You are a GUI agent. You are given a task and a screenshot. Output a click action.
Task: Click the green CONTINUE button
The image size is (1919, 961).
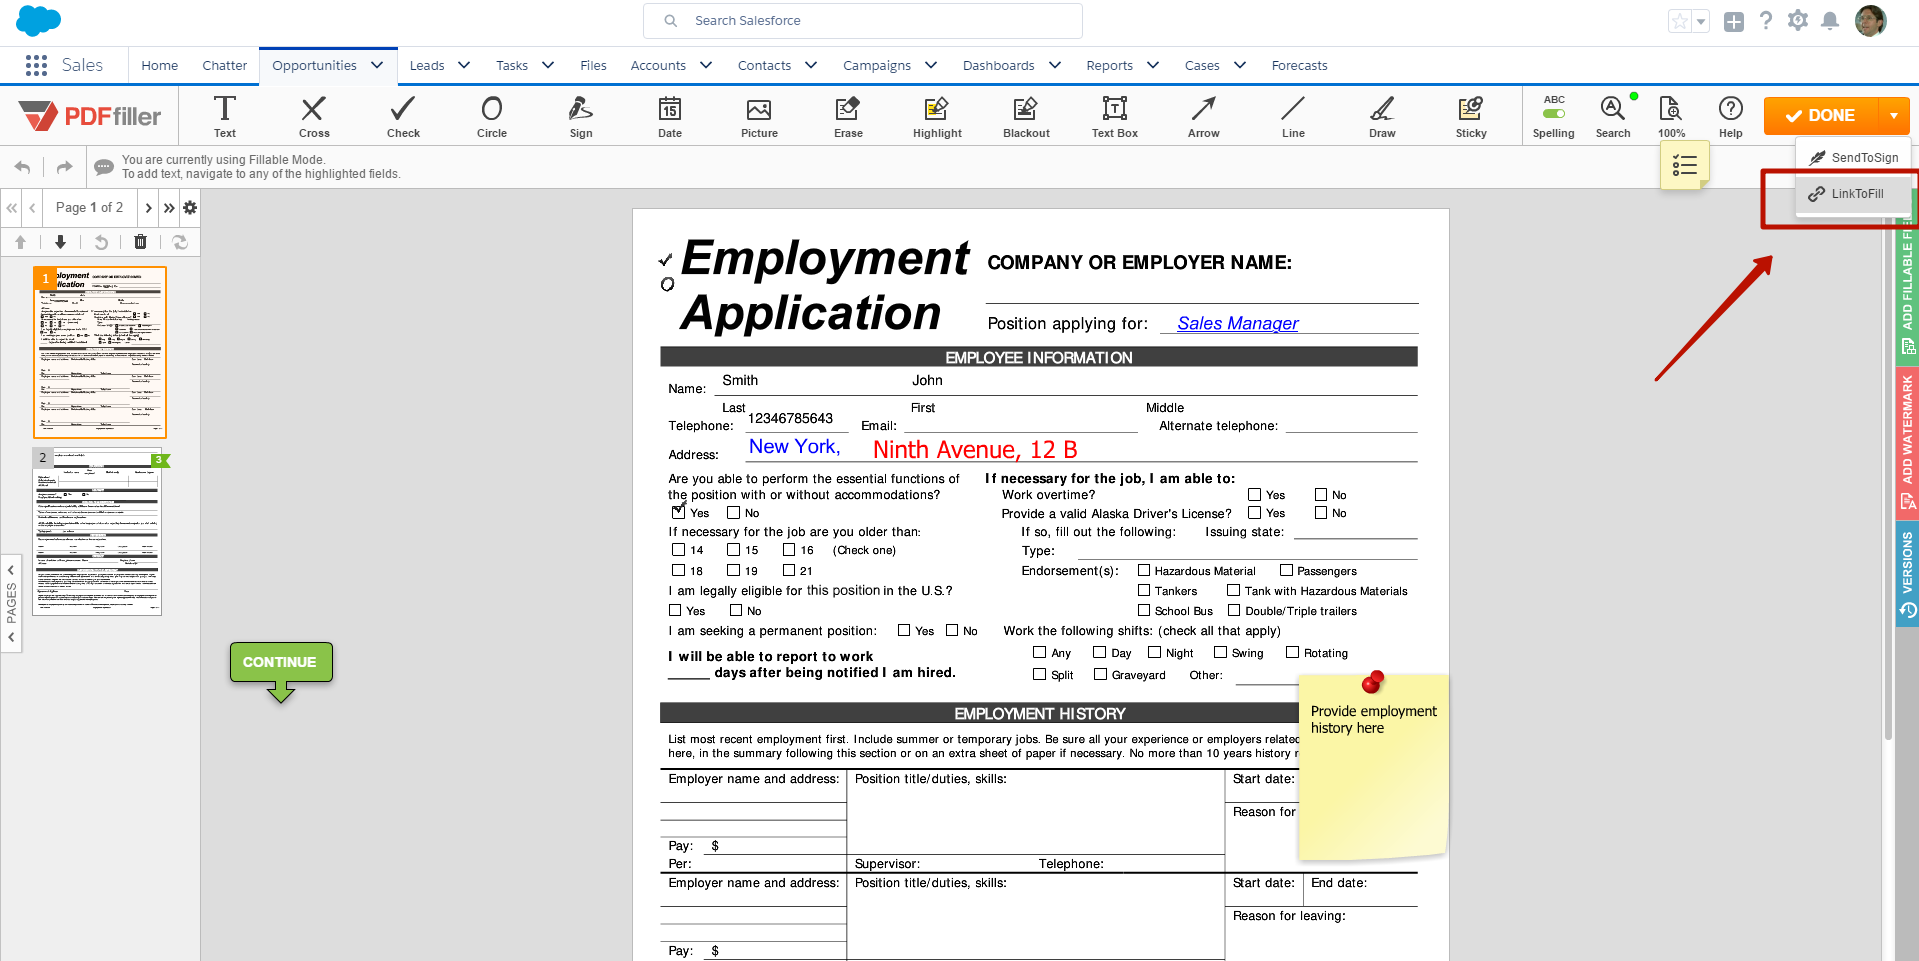[x=281, y=662]
